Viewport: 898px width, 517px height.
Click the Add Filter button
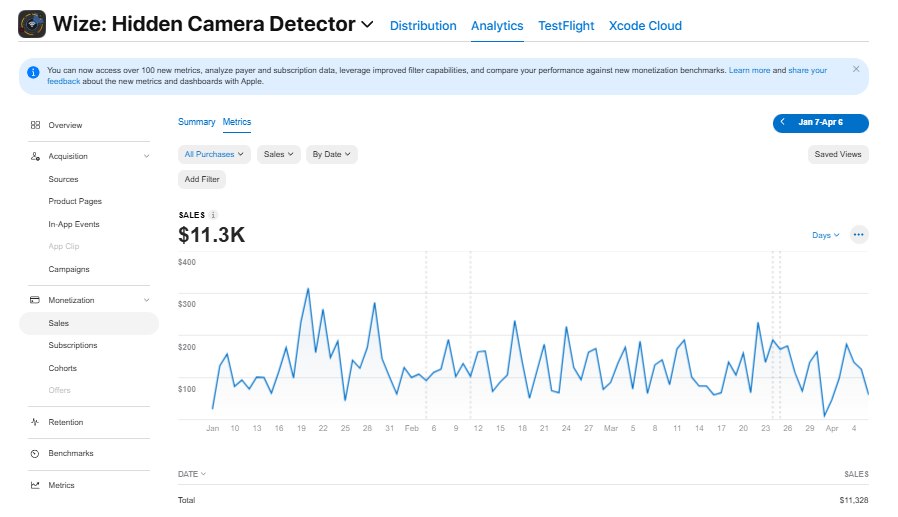point(202,179)
